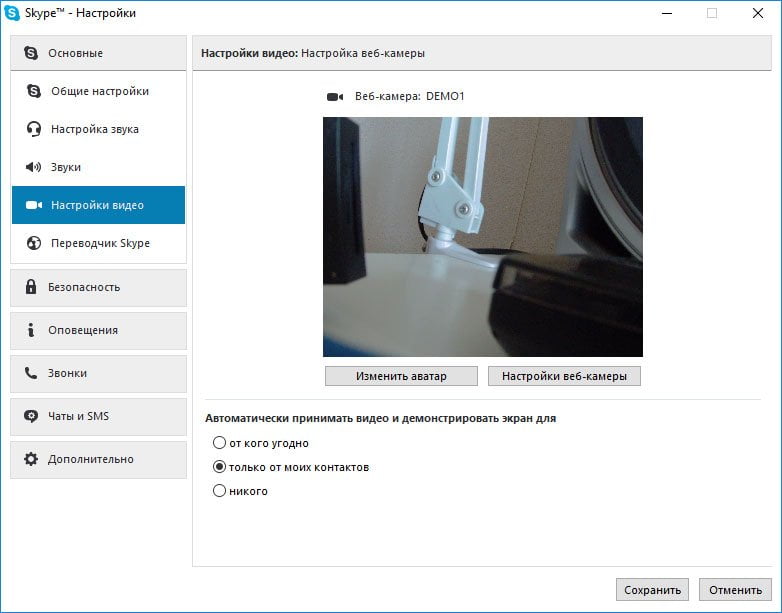Click the gear icon for Дополнительно
The height and width of the screenshot is (613, 782).
31,459
